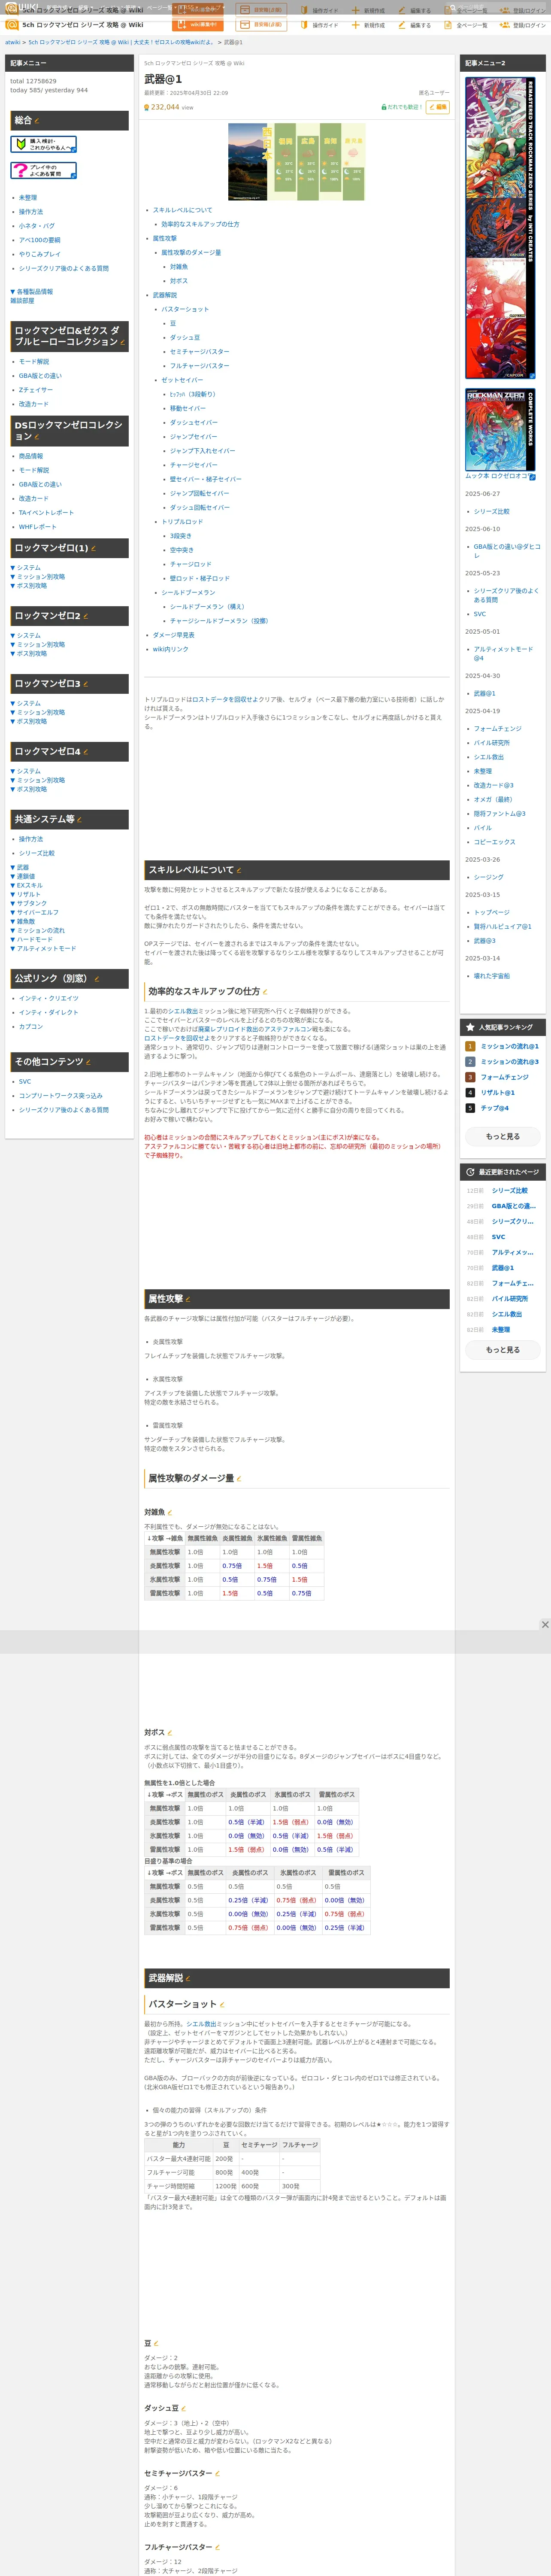Open インティ・クリエイツ official link
Screen dimensions: 551x2576
[x=48, y=998]
